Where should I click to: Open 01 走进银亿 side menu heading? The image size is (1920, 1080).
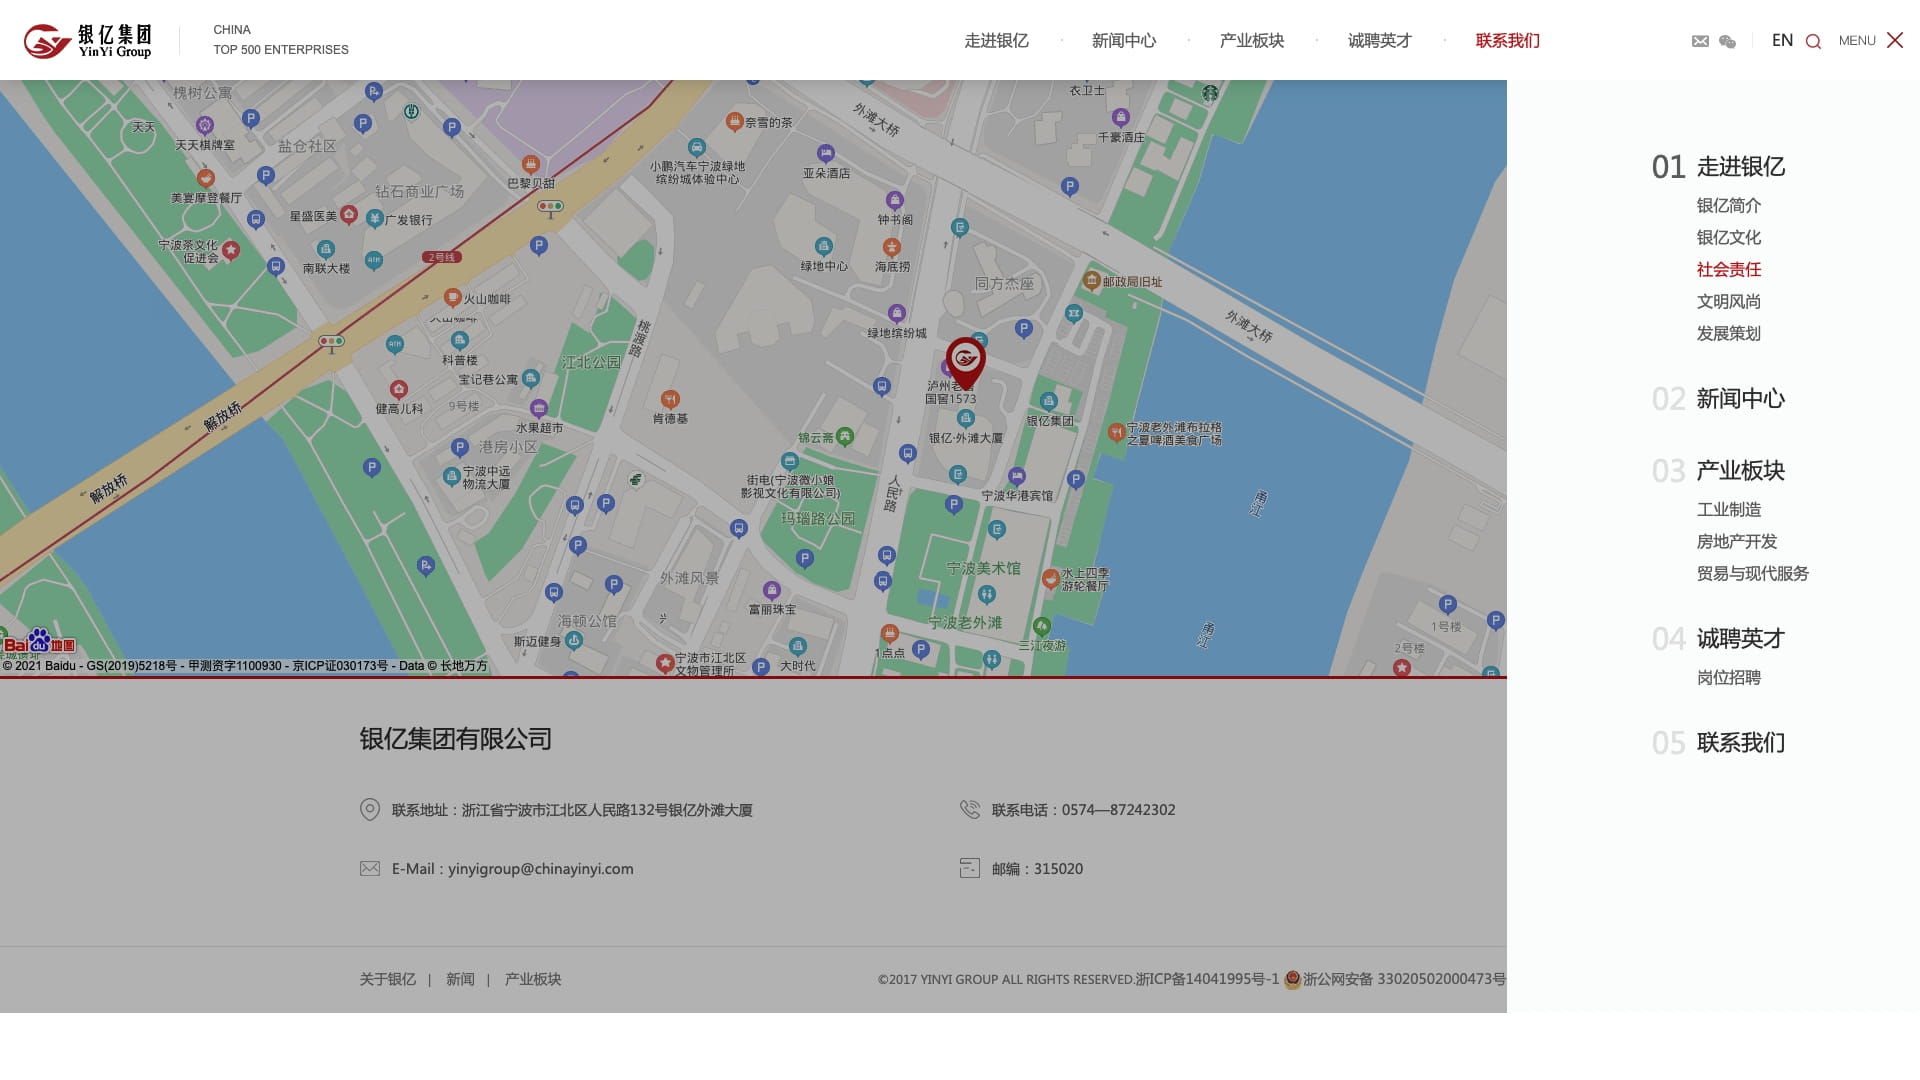[1718, 167]
